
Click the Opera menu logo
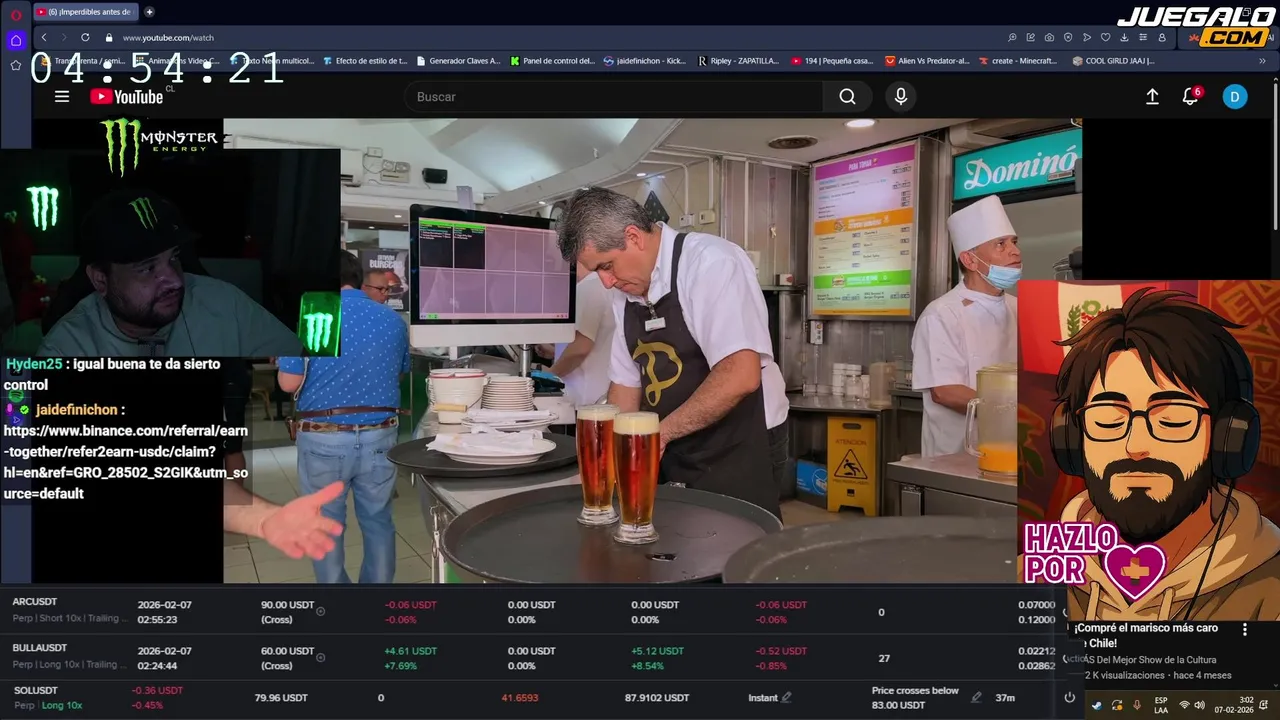coord(16,14)
